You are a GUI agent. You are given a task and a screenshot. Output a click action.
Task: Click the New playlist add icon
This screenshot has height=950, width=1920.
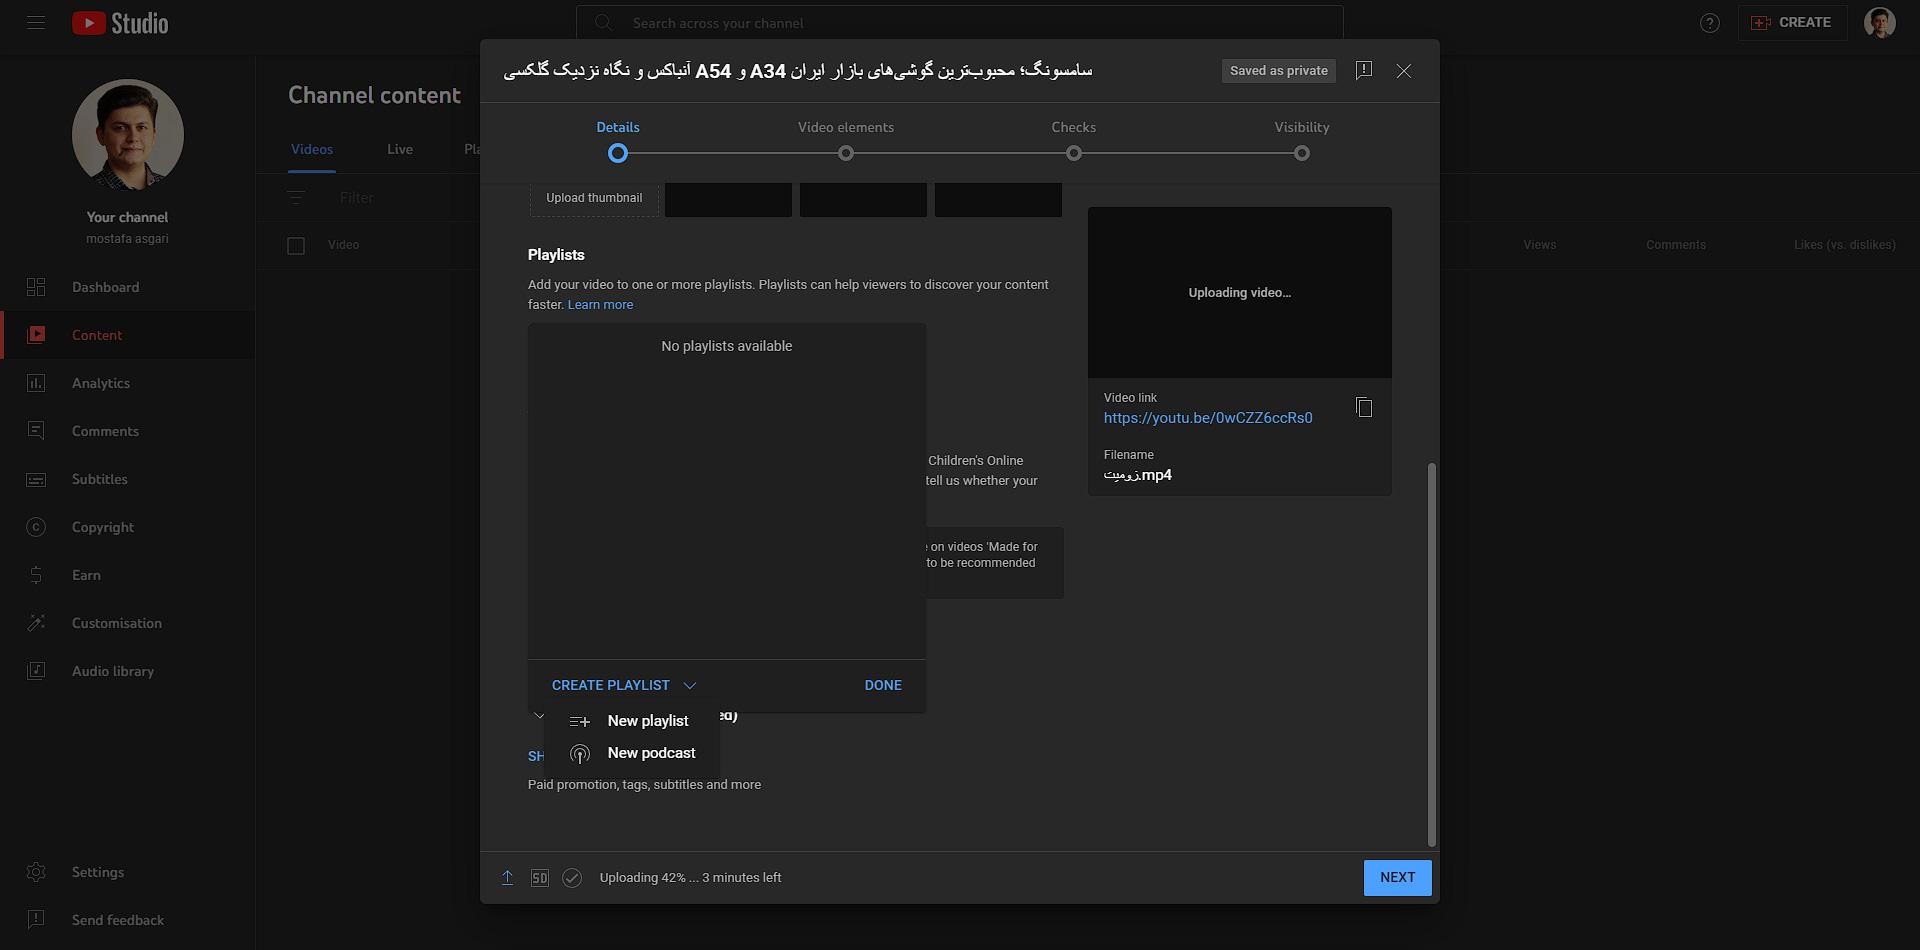pyautogui.click(x=580, y=721)
